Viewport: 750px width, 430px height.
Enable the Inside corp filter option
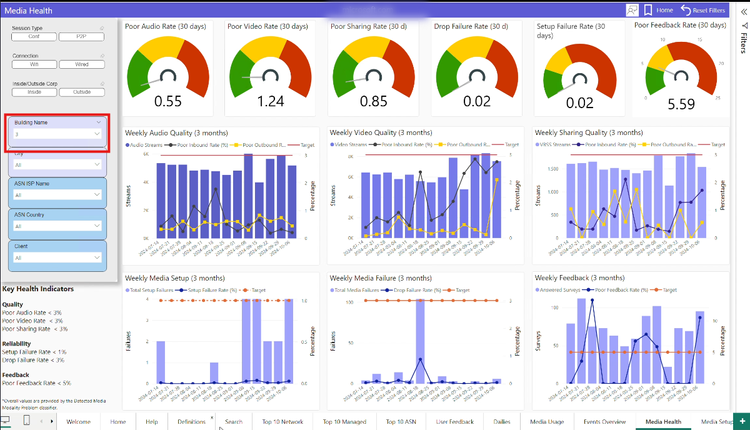point(32,92)
